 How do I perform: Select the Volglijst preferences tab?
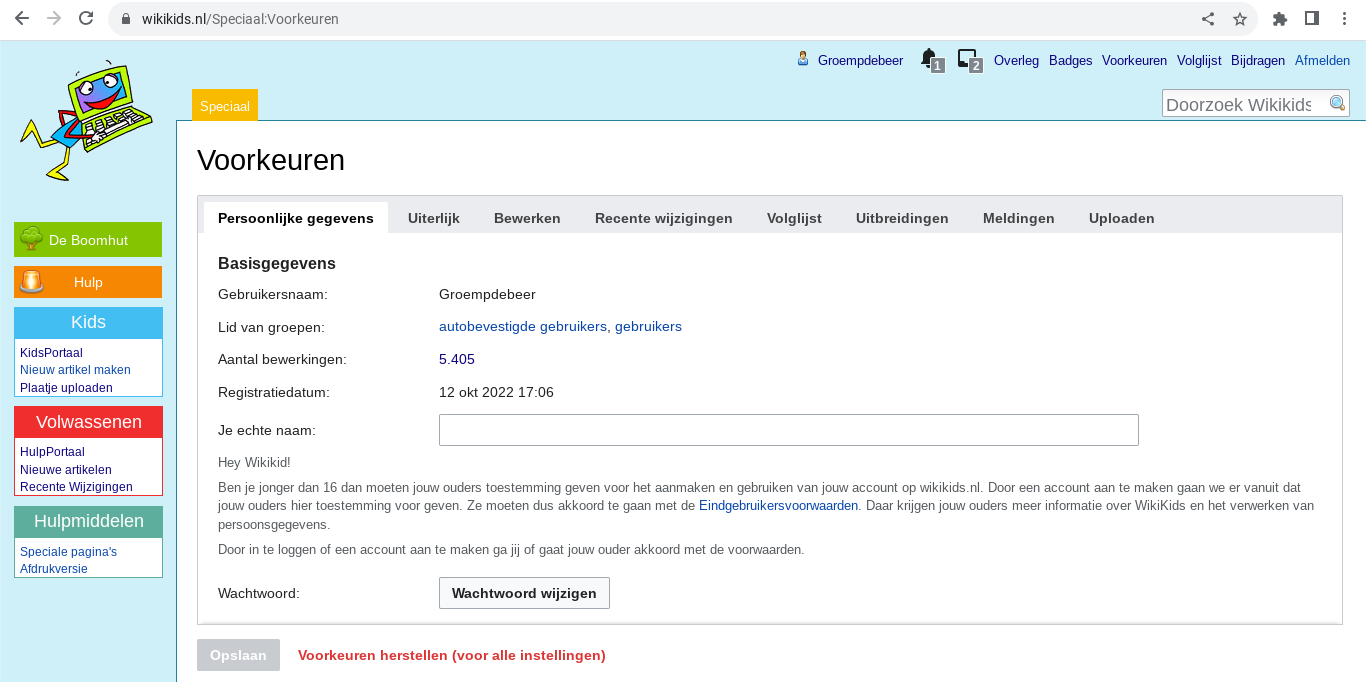[x=794, y=218]
